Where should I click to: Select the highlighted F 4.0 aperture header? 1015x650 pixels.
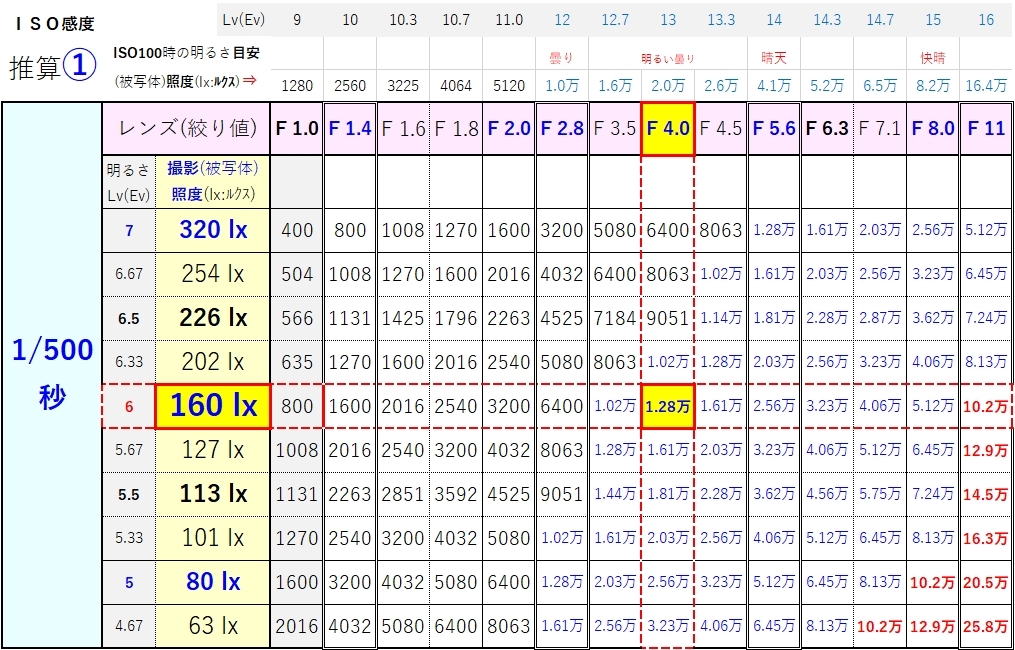[667, 129]
